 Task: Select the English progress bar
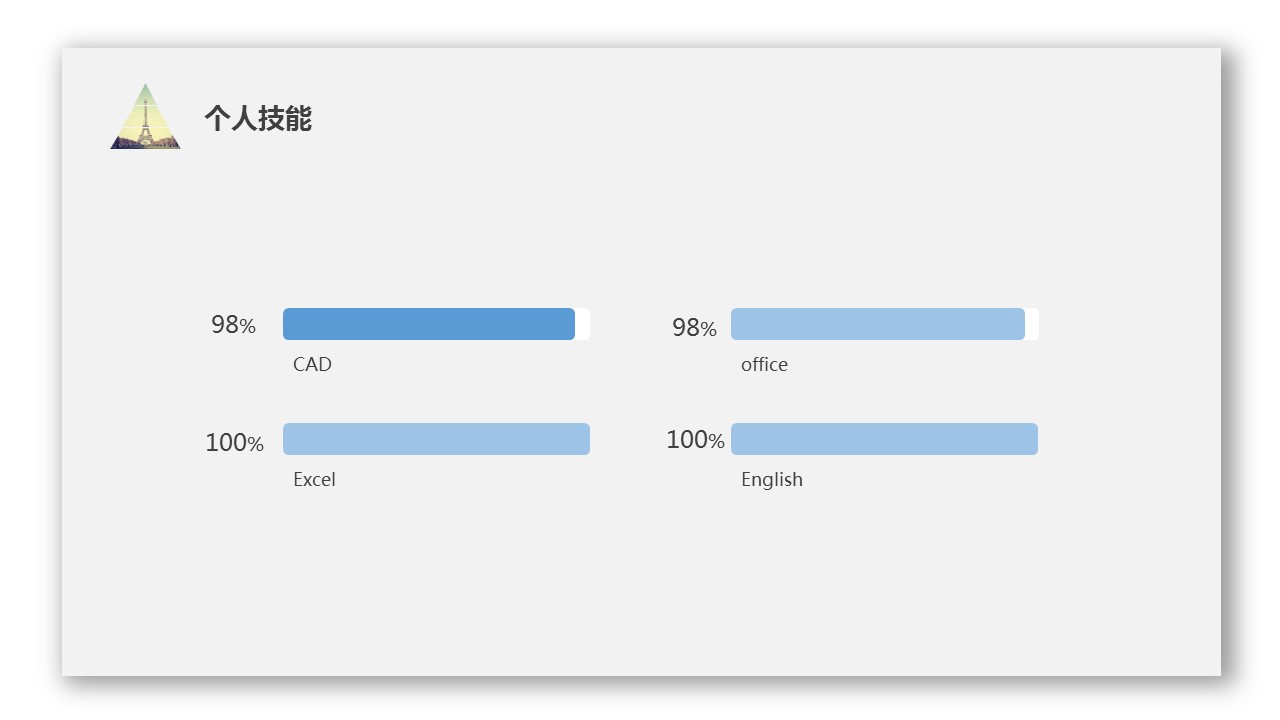click(884, 439)
